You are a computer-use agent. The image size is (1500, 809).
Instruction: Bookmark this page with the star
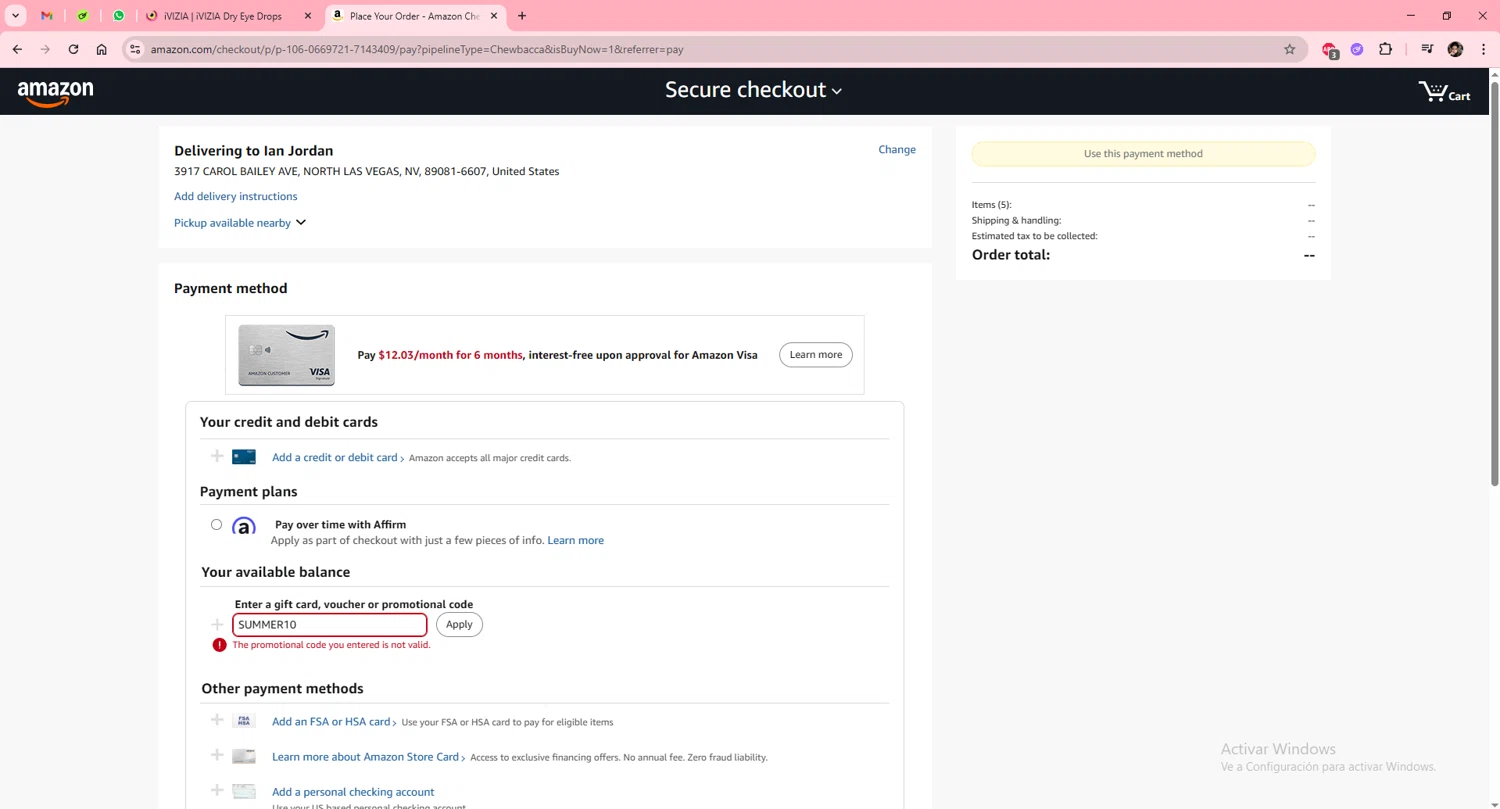pos(1289,49)
